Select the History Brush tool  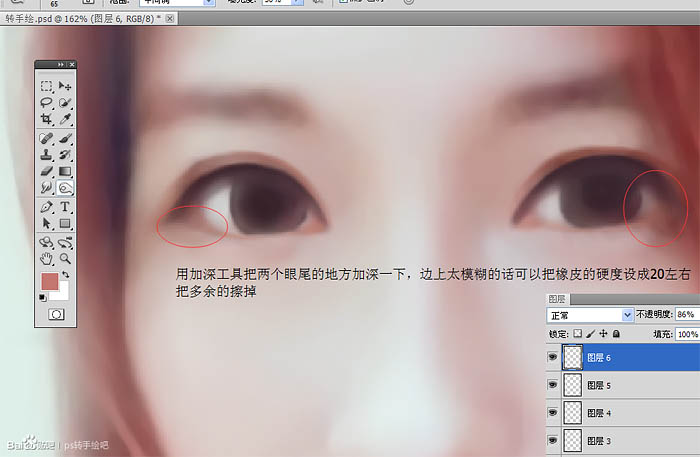65,155
